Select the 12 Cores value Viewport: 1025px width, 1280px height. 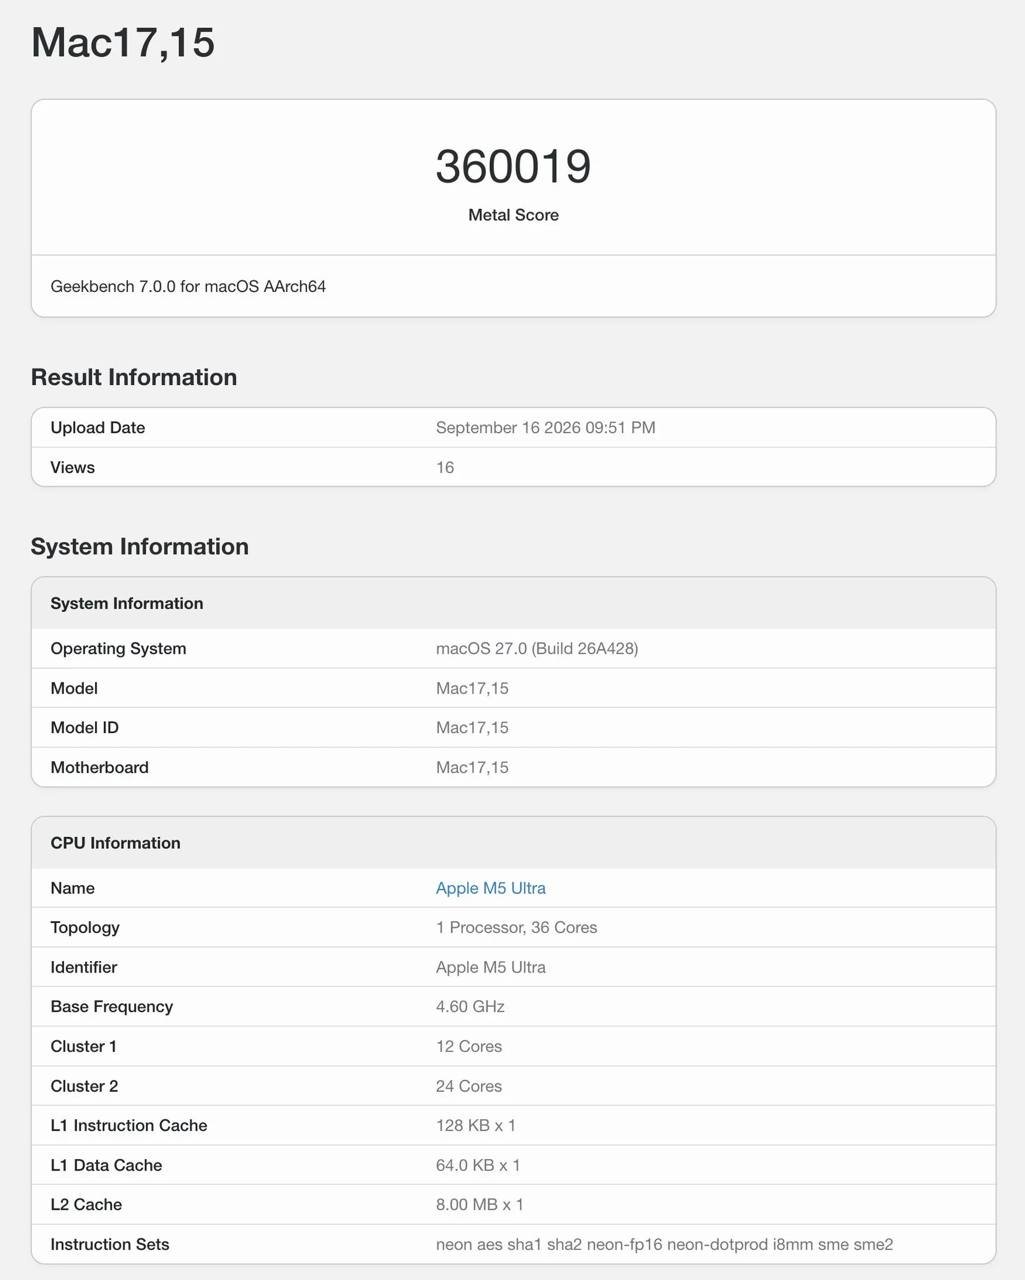click(469, 1047)
